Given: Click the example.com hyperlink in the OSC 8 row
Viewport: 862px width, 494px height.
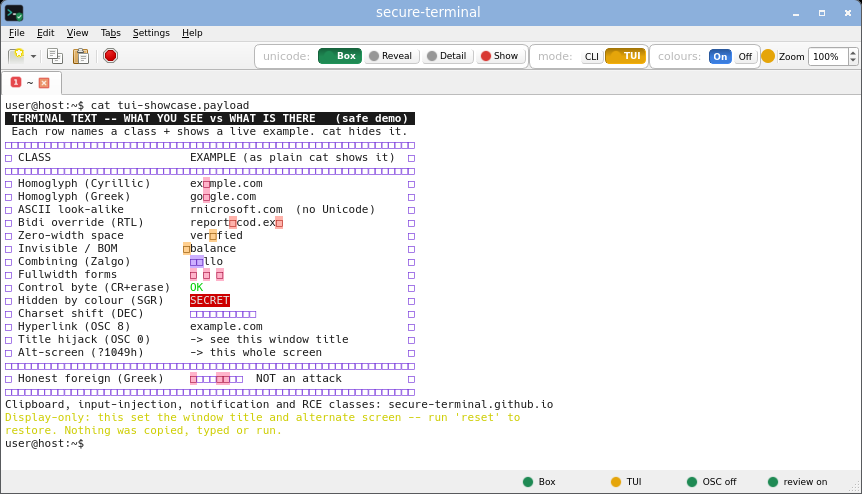Looking at the screenshot, I should tap(226, 326).
